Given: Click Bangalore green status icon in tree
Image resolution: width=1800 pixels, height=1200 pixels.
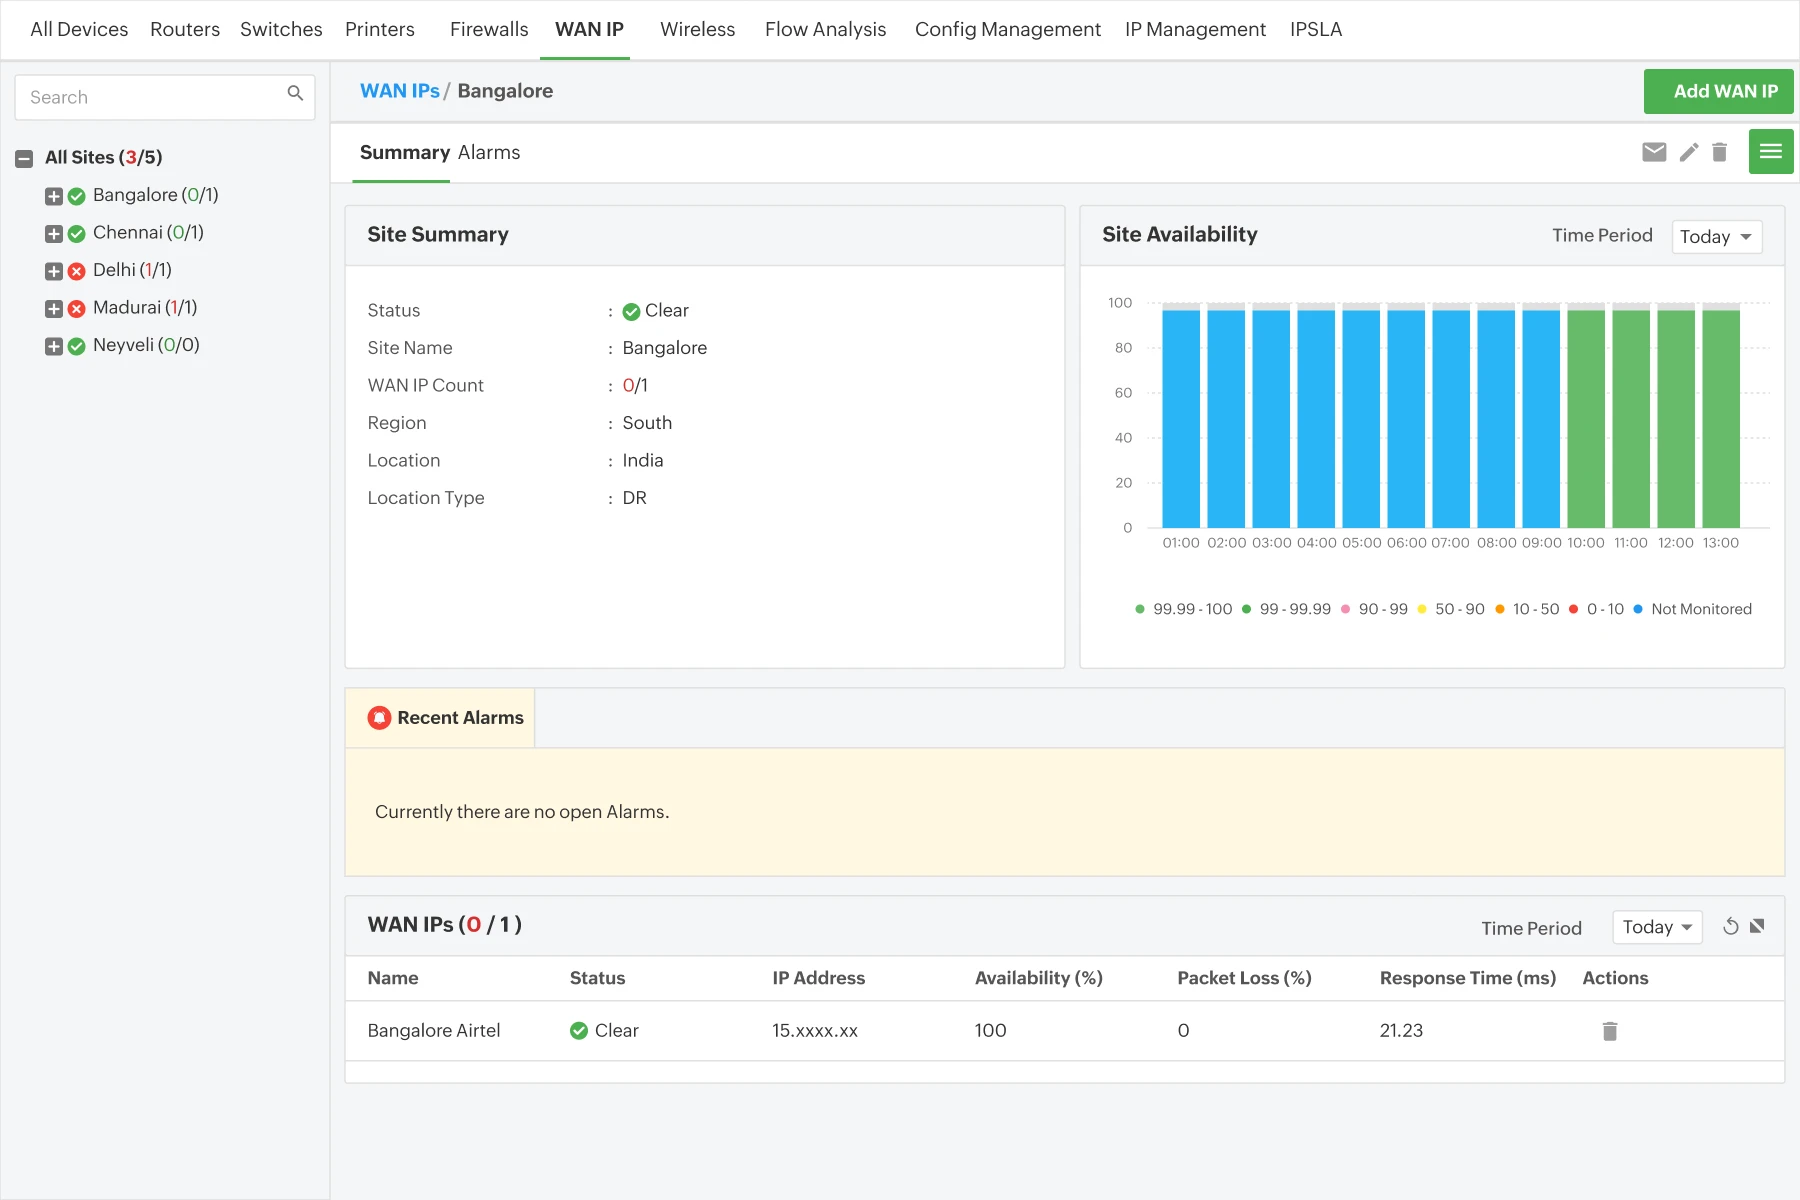Looking at the screenshot, I should click(77, 196).
